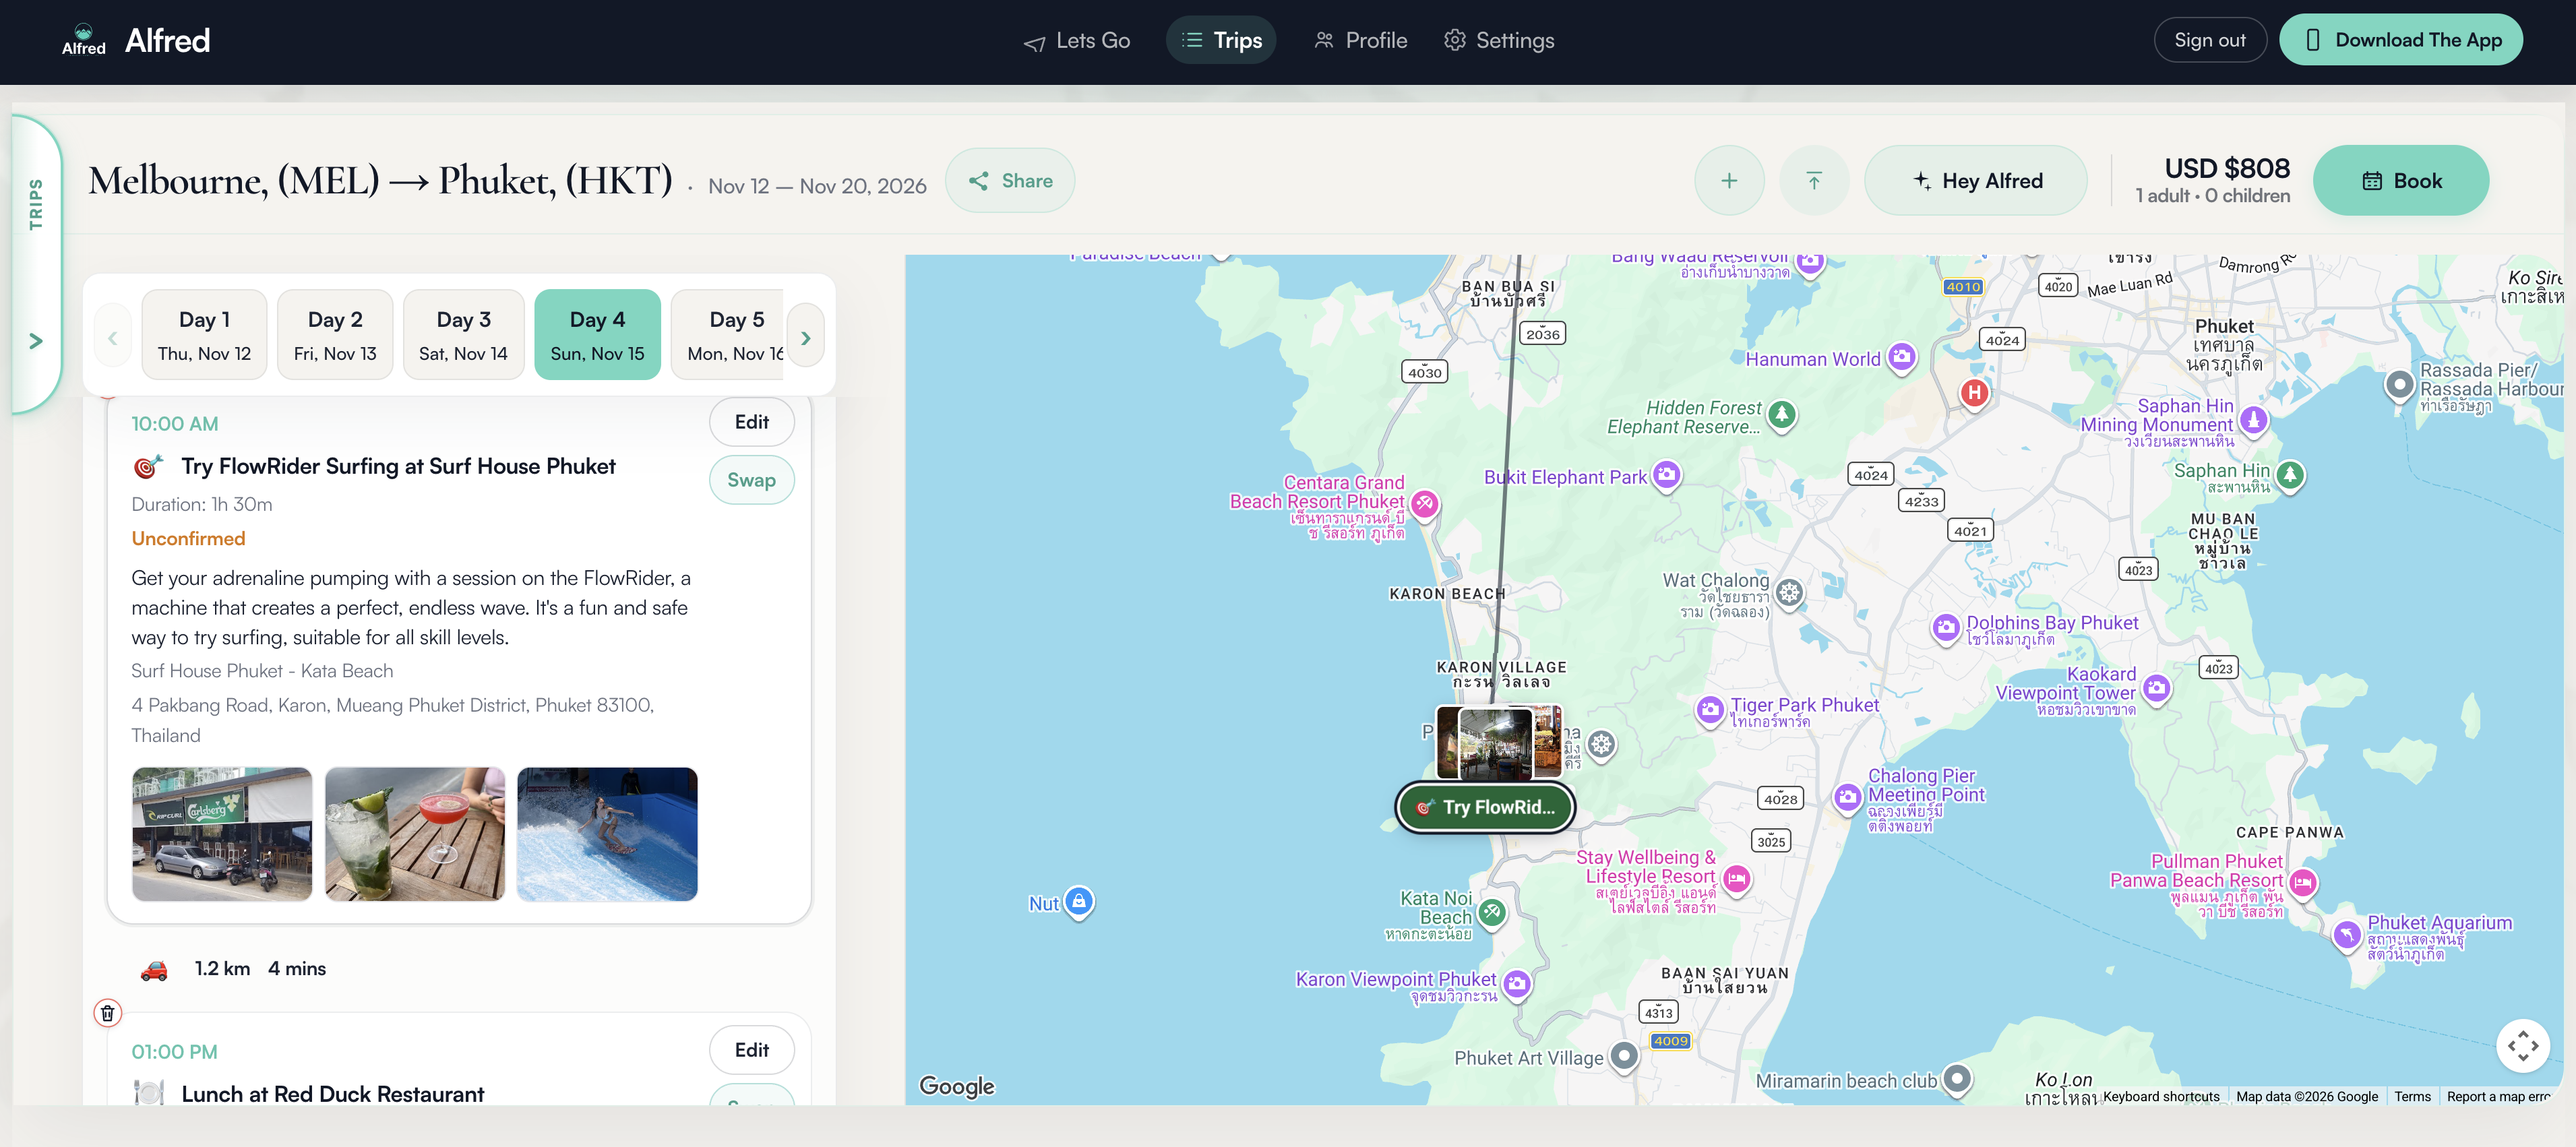Select Day 4 Sun, Nov 15 tab
Viewport: 2576px width, 1147px height.
(x=598, y=335)
